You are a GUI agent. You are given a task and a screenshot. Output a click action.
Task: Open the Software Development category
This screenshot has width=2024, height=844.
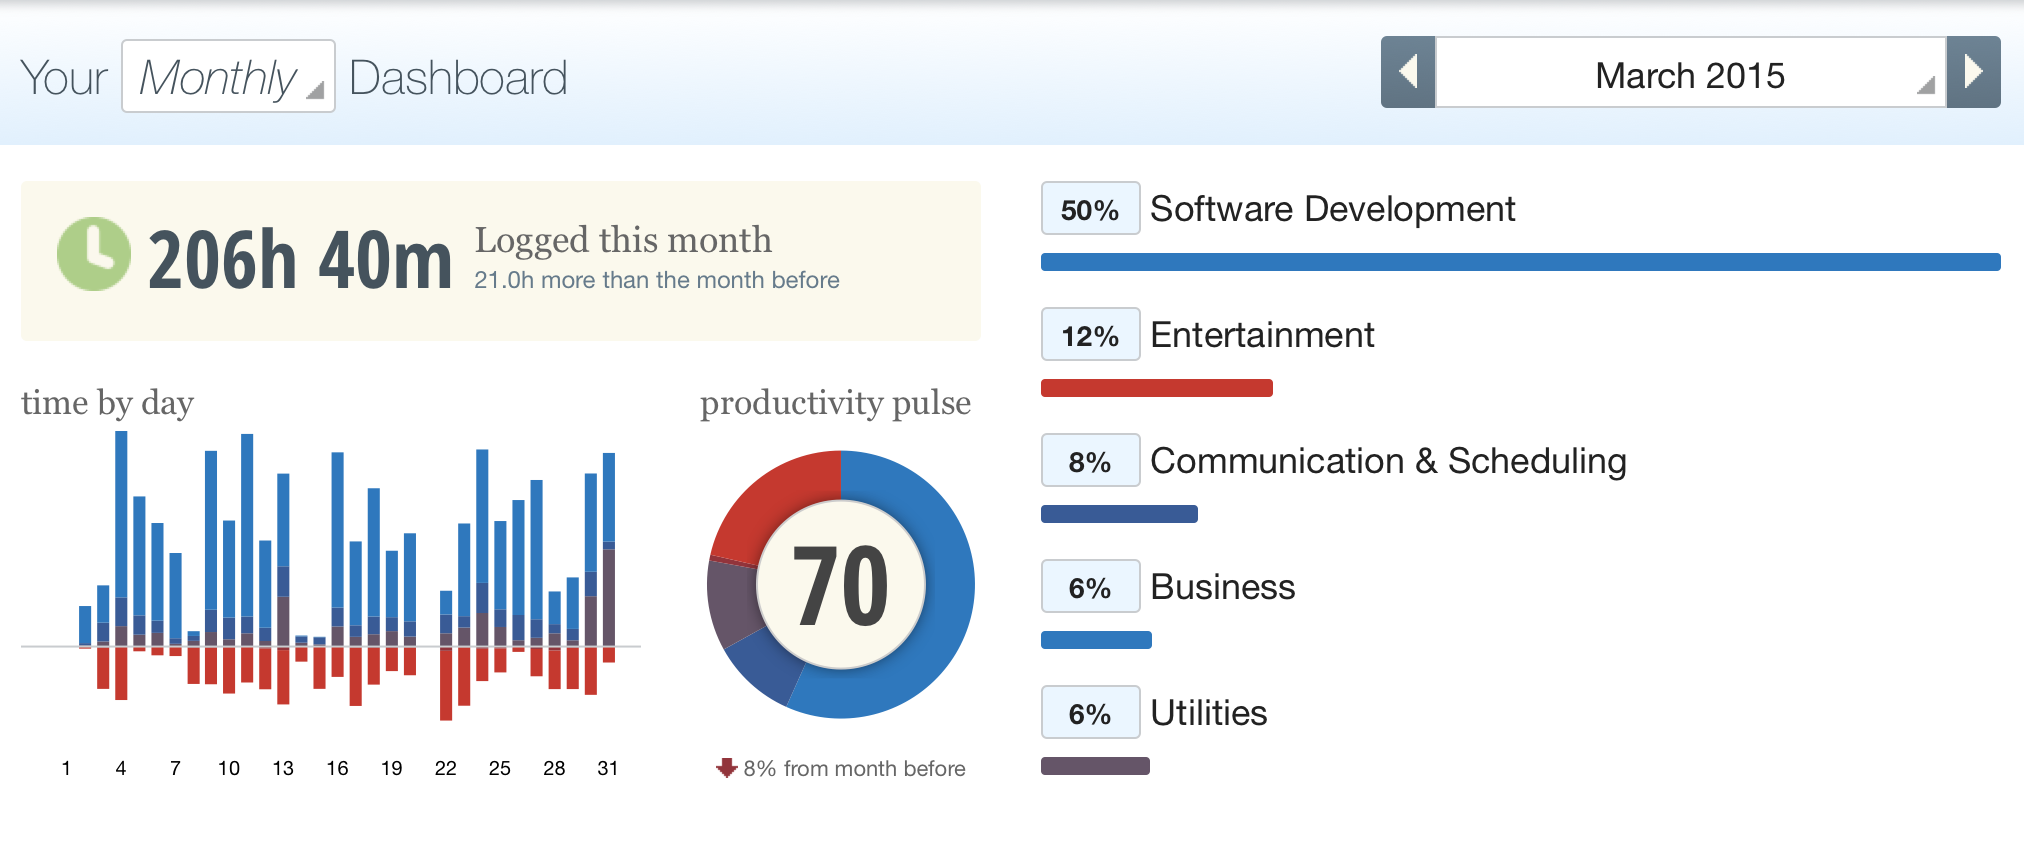pyautogui.click(x=1332, y=209)
